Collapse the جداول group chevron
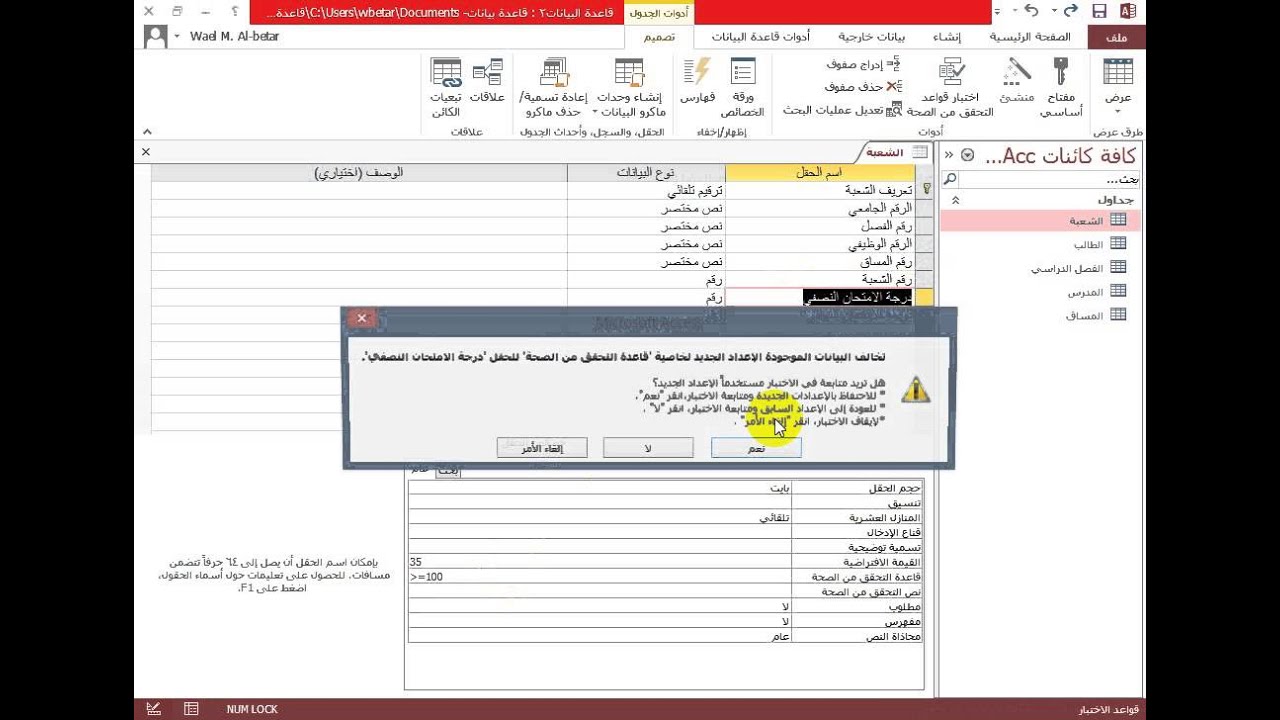Viewport: 1280px width, 720px height. point(955,200)
